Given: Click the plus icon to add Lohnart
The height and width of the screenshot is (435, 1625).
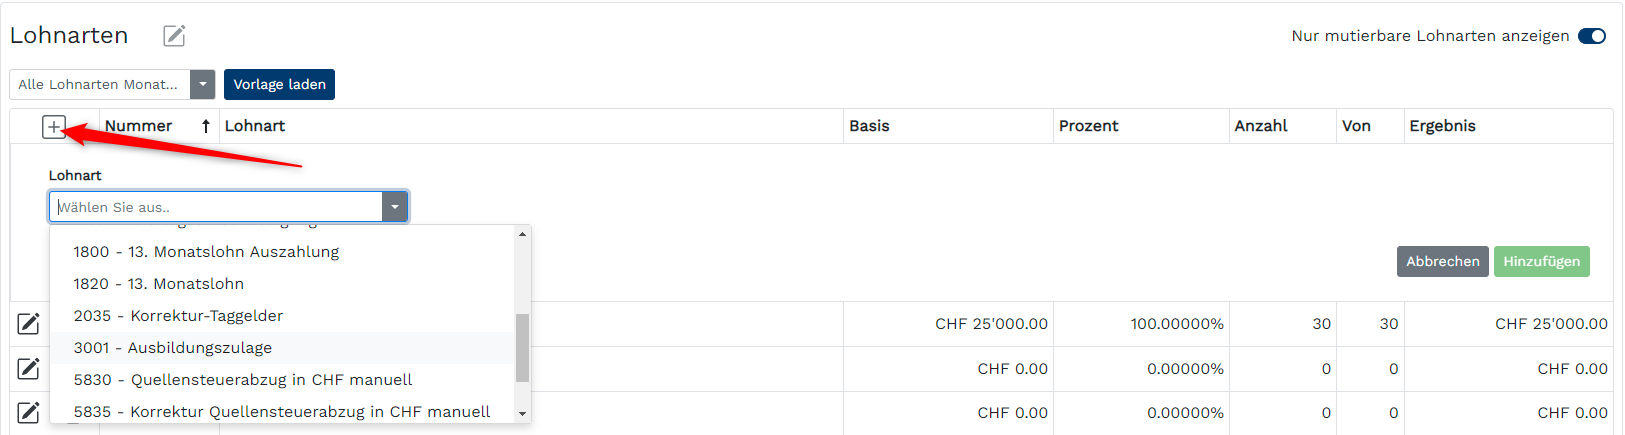Looking at the screenshot, I should coord(54,127).
